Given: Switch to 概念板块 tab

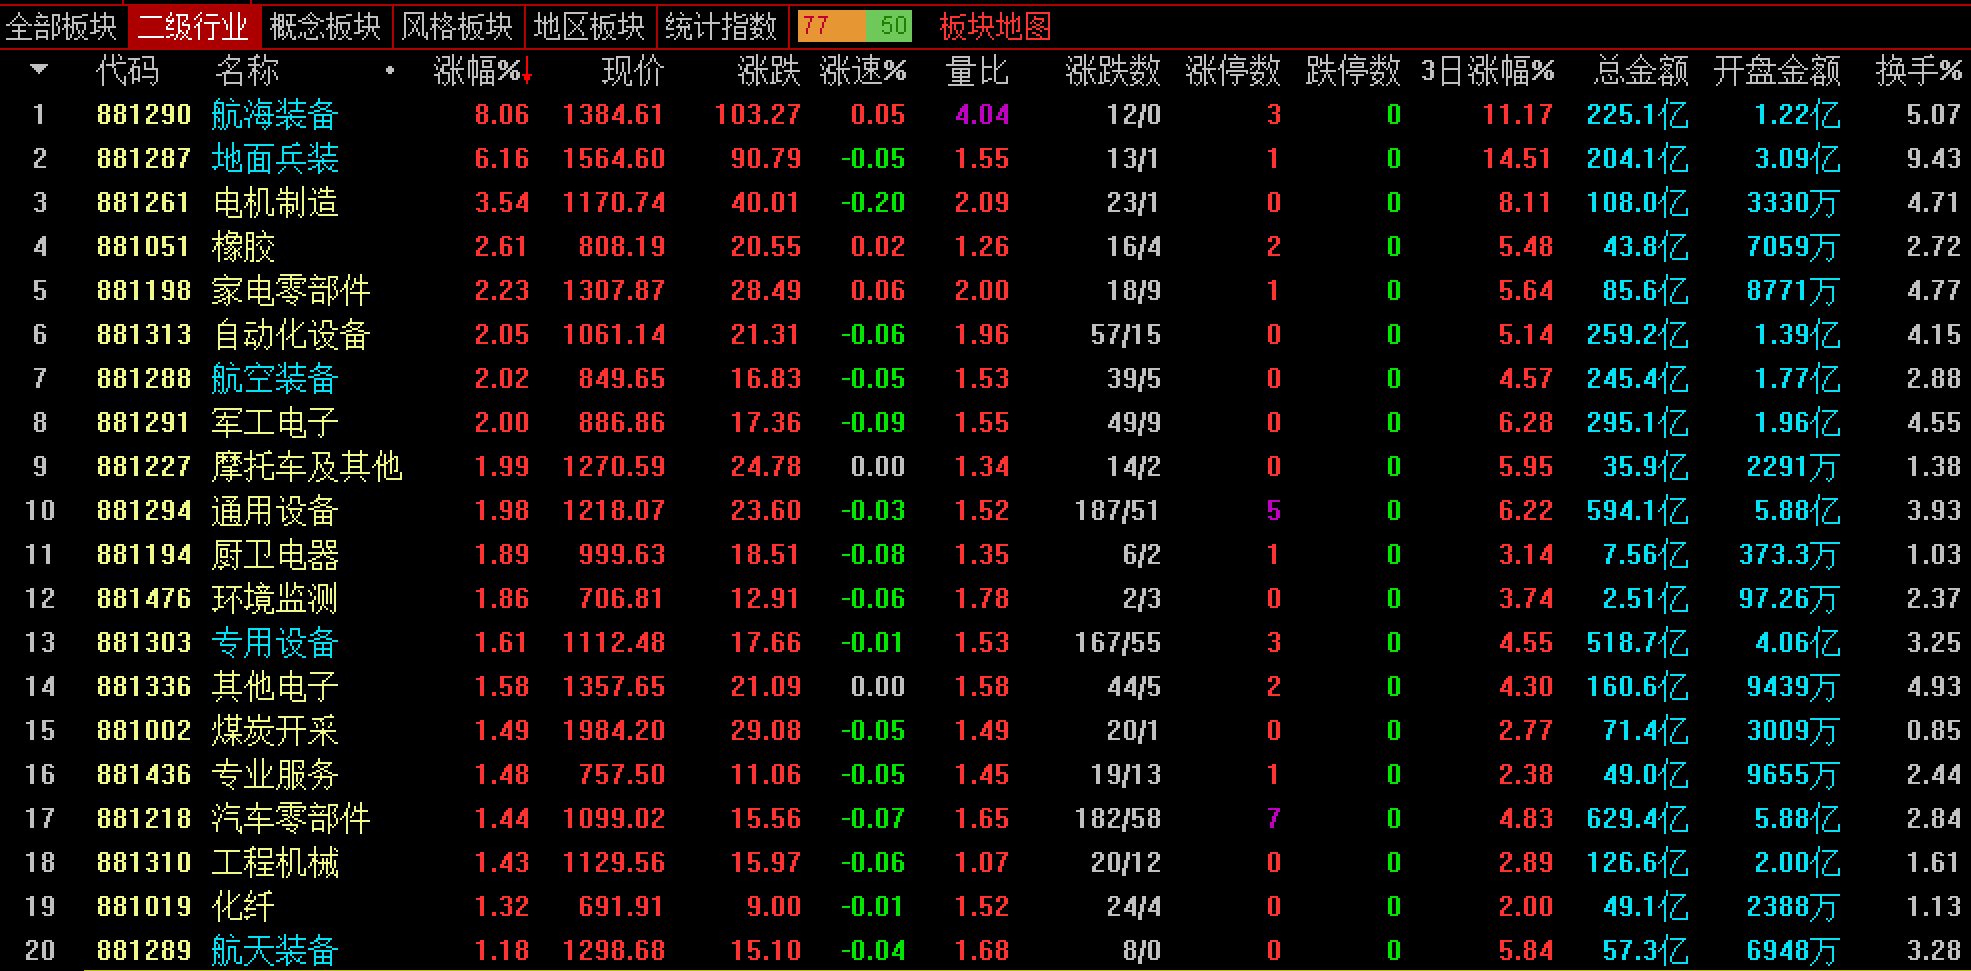Looking at the screenshot, I should [x=325, y=26].
